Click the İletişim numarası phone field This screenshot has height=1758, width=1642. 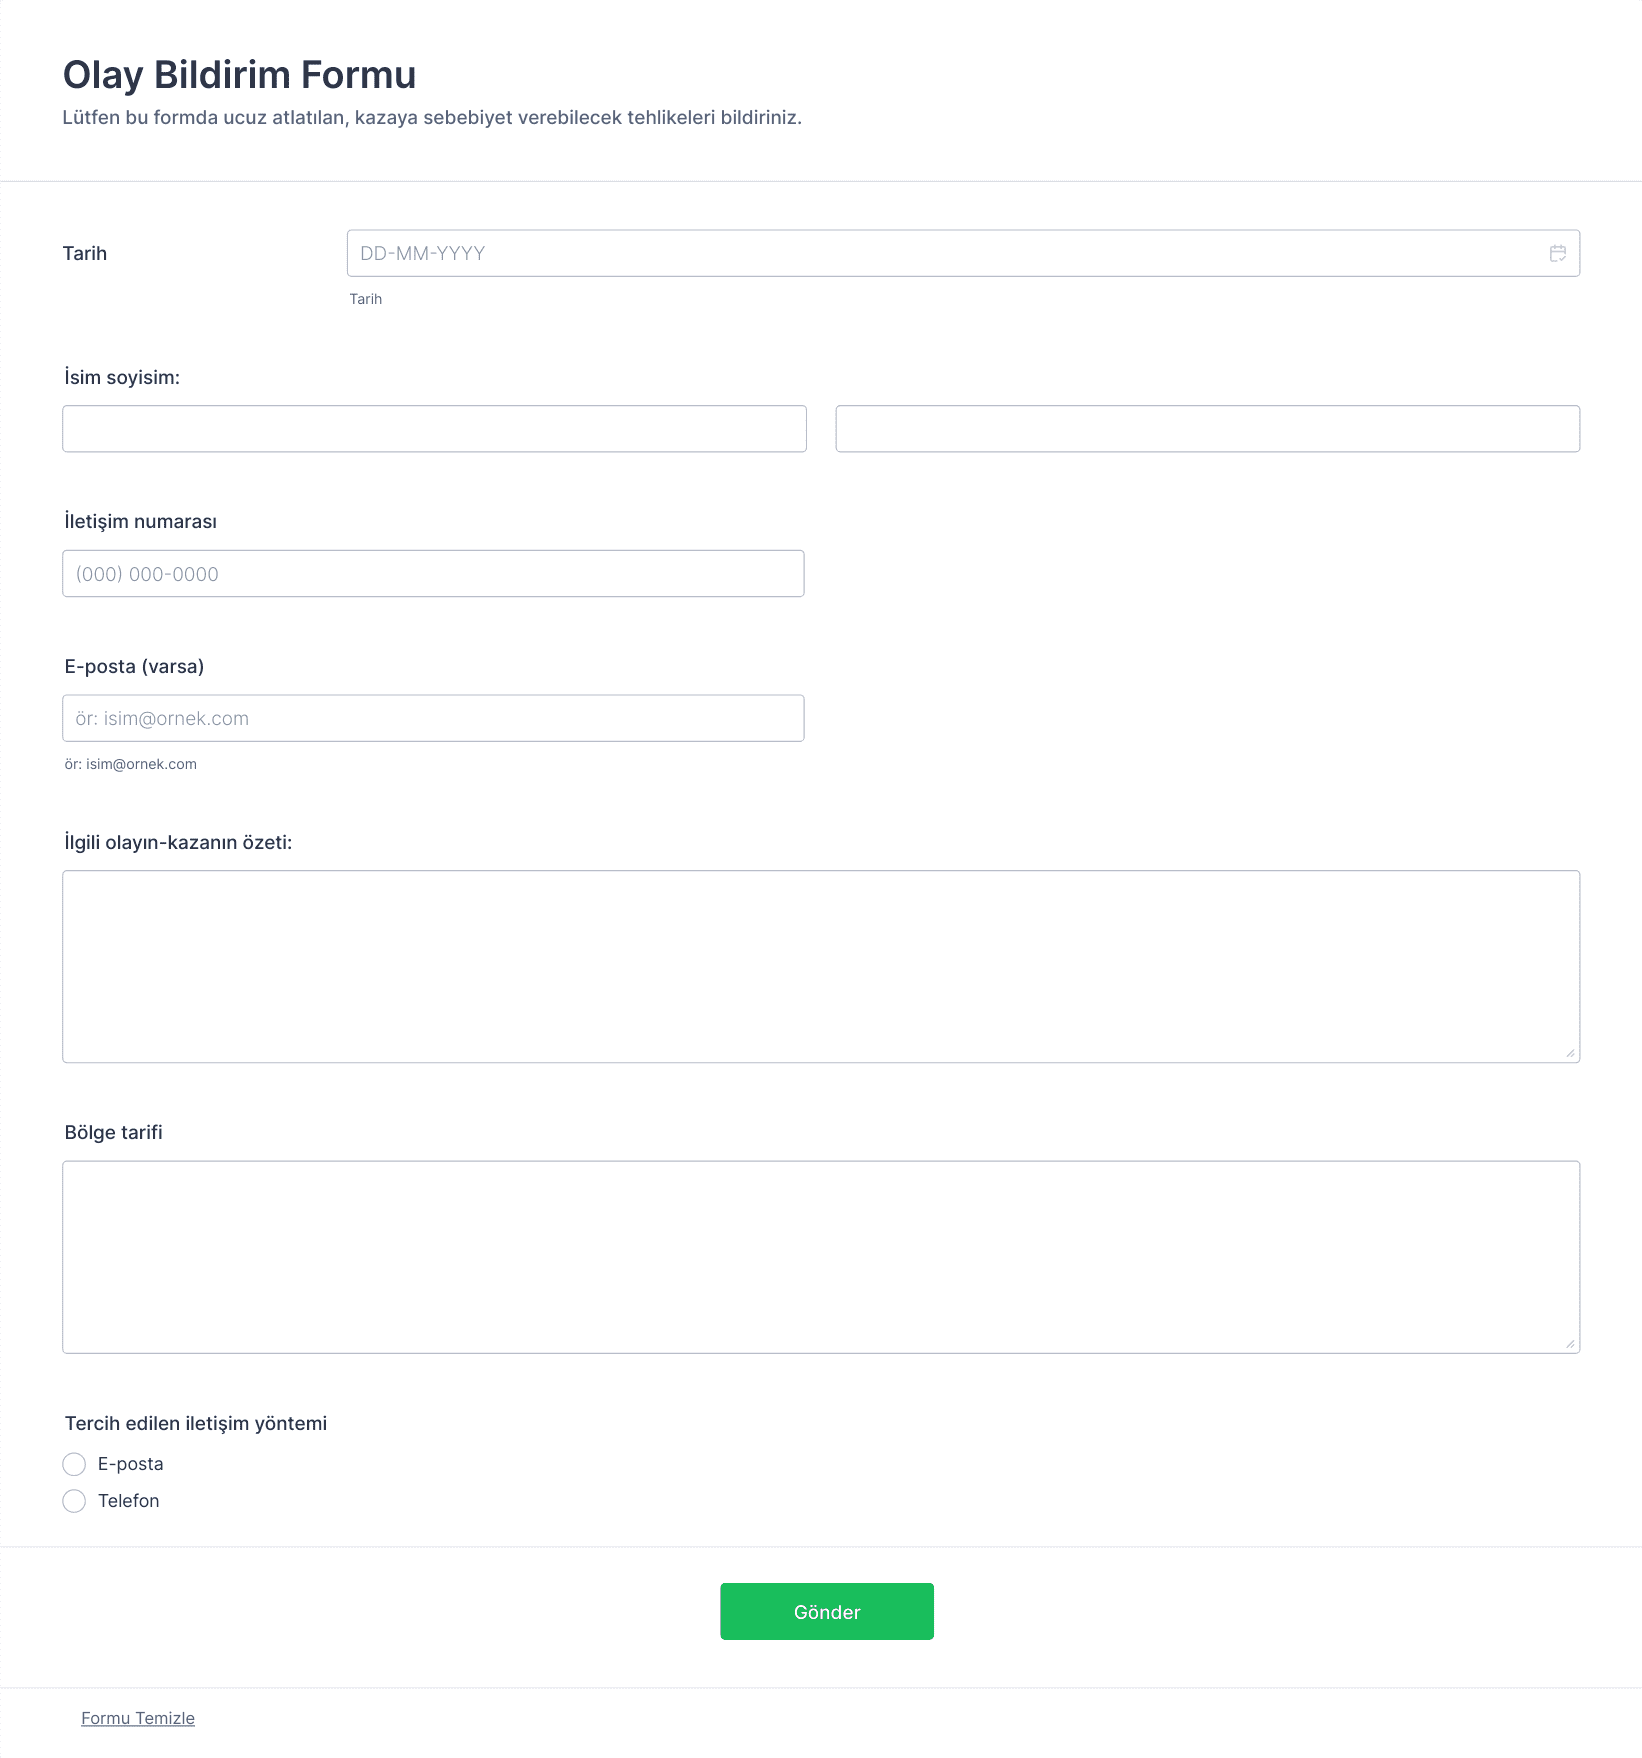433,574
